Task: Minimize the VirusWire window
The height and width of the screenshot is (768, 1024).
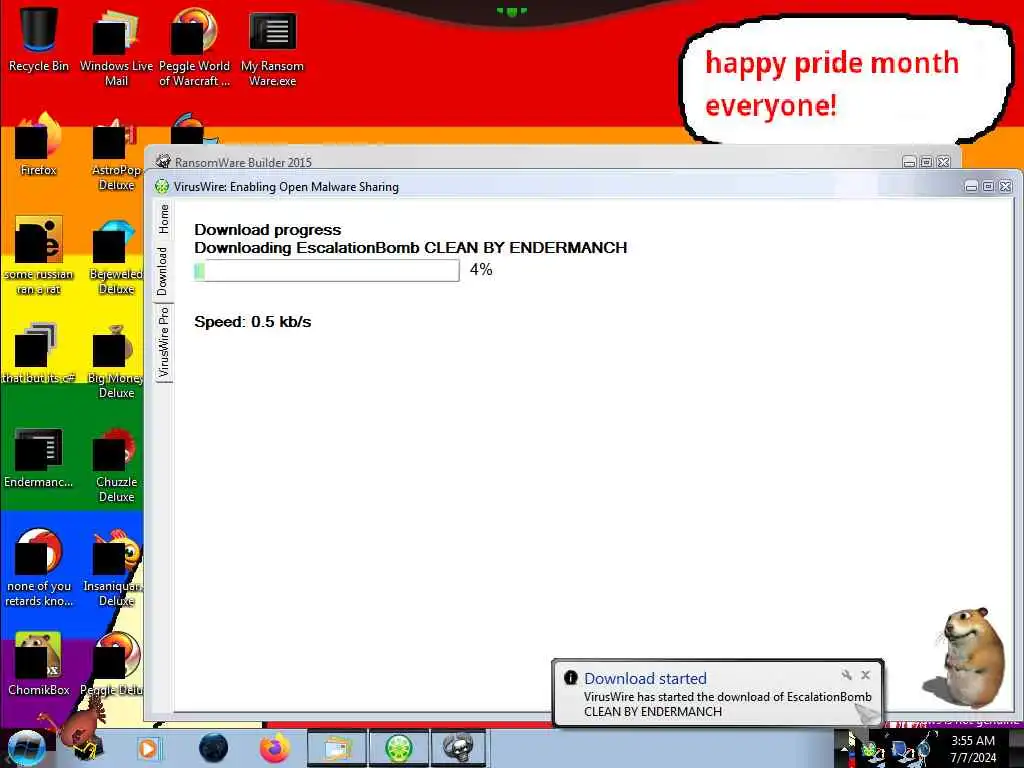Action: pyautogui.click(x=971, y=187)
